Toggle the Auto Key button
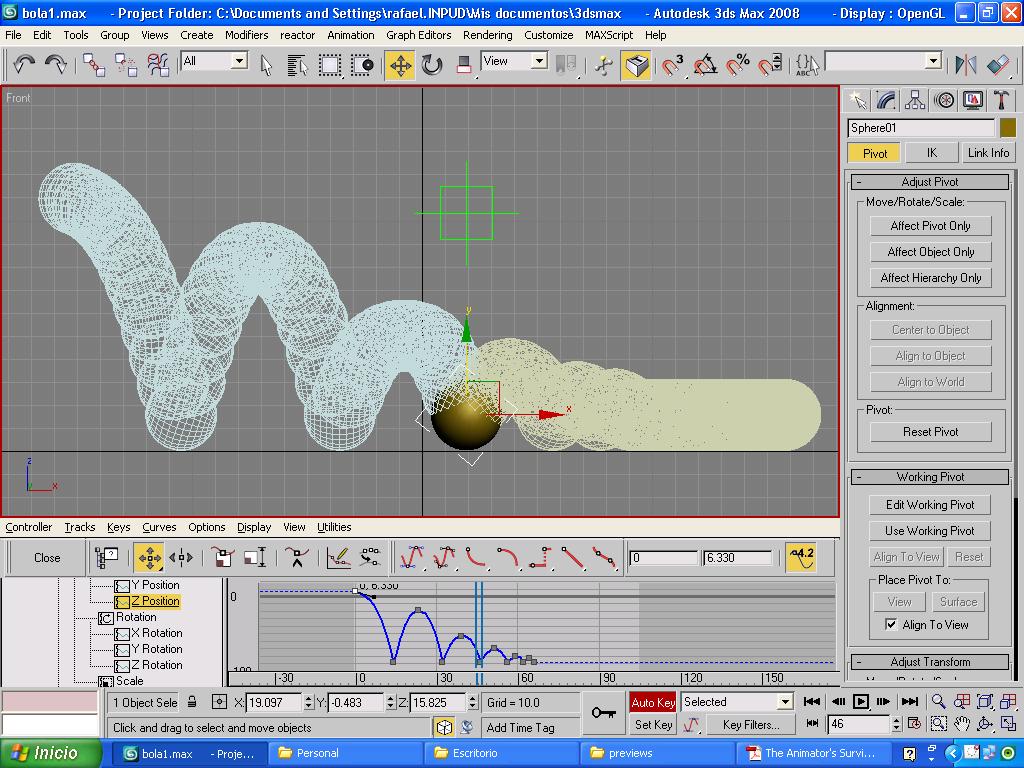This screenshot has height=768, width=1024. click(653, 702)
